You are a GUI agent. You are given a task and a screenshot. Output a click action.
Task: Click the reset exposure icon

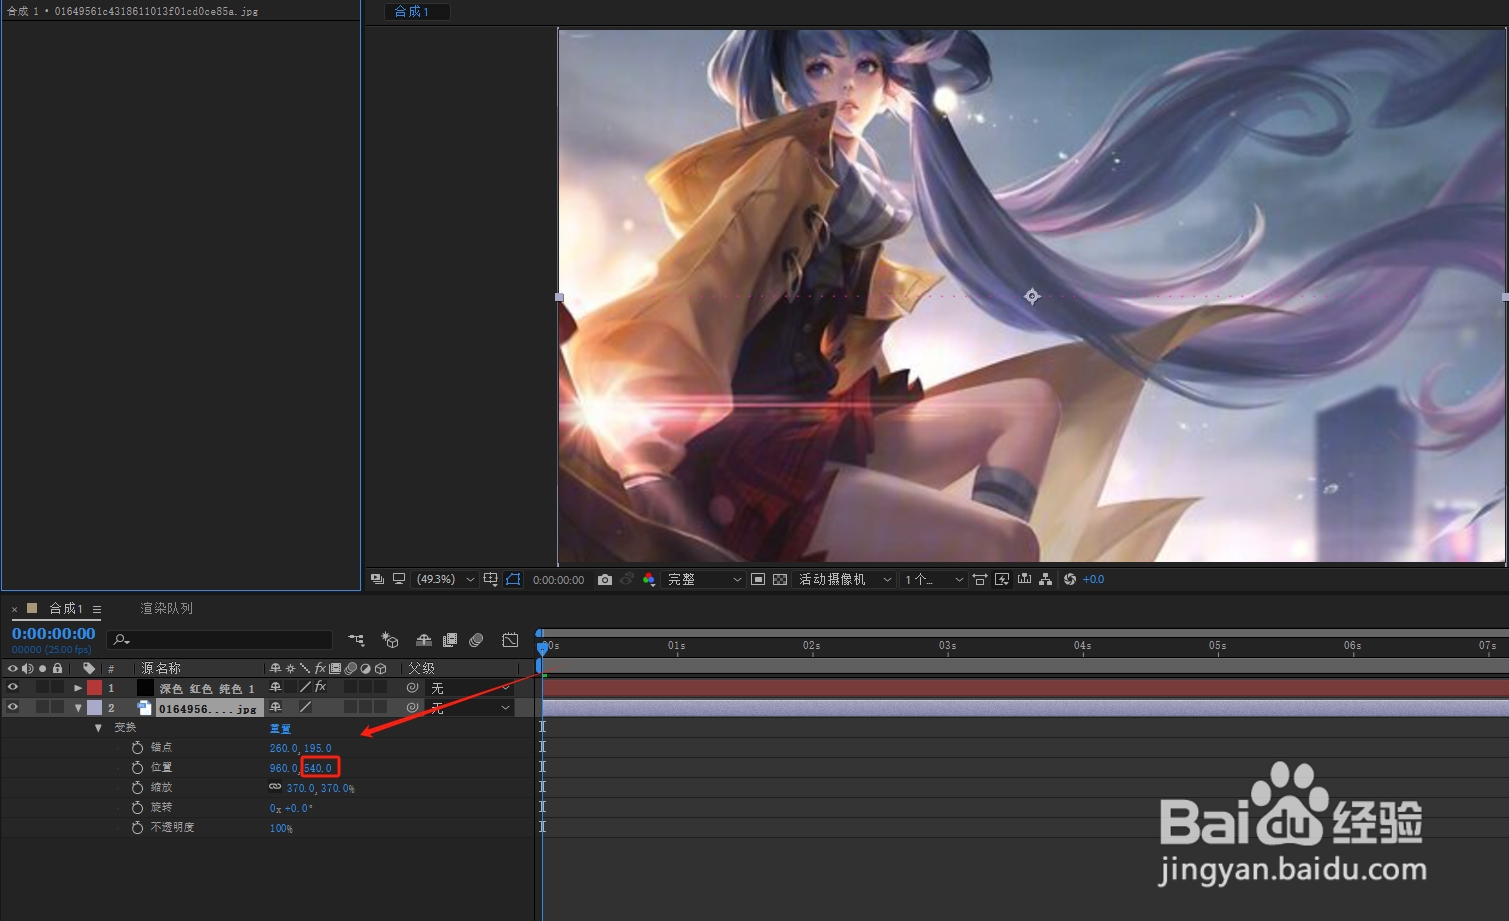[1070, 579]
